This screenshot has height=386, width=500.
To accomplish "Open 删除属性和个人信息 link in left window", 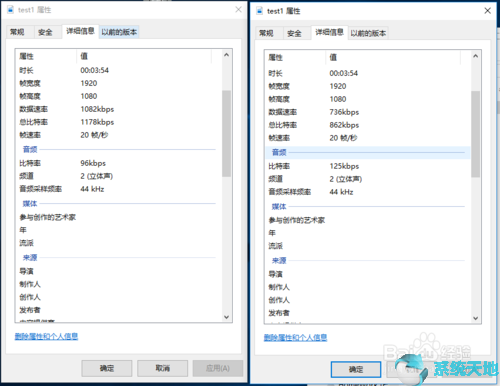I will [x=46, y=336].
